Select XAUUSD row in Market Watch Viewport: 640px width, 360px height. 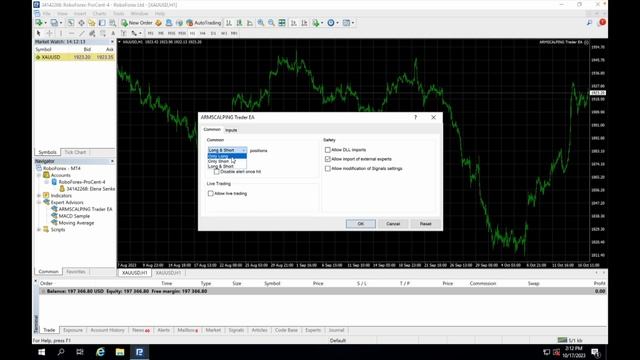[74, 57]
